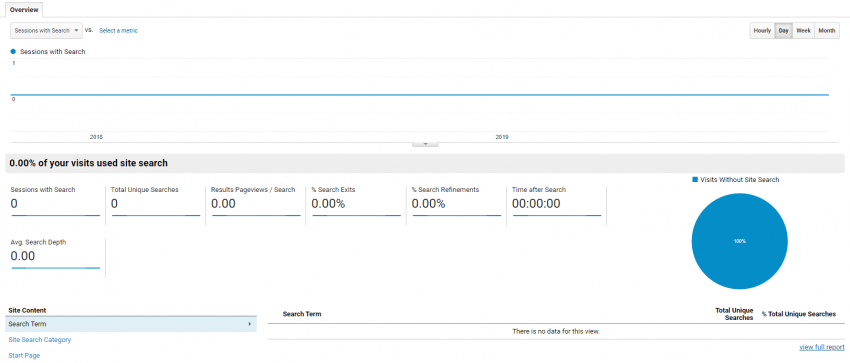Select Search Term in Site Content
The image size is (850, 363).
pyautogui.click(x=131, y=324)
